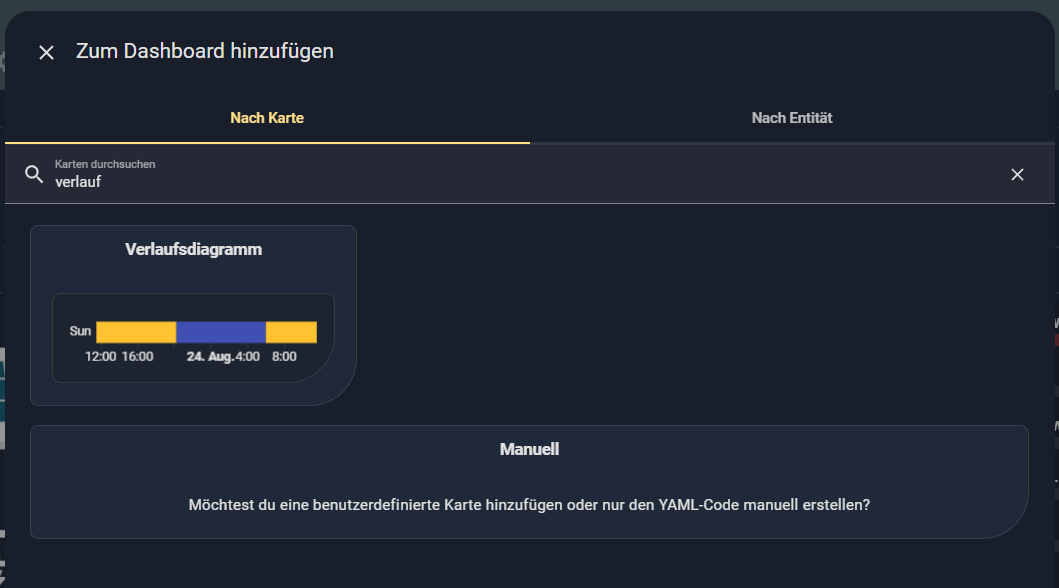1059x588 pixels.
Task: Click the Manuell card's YAML description text
Action: 529,505
